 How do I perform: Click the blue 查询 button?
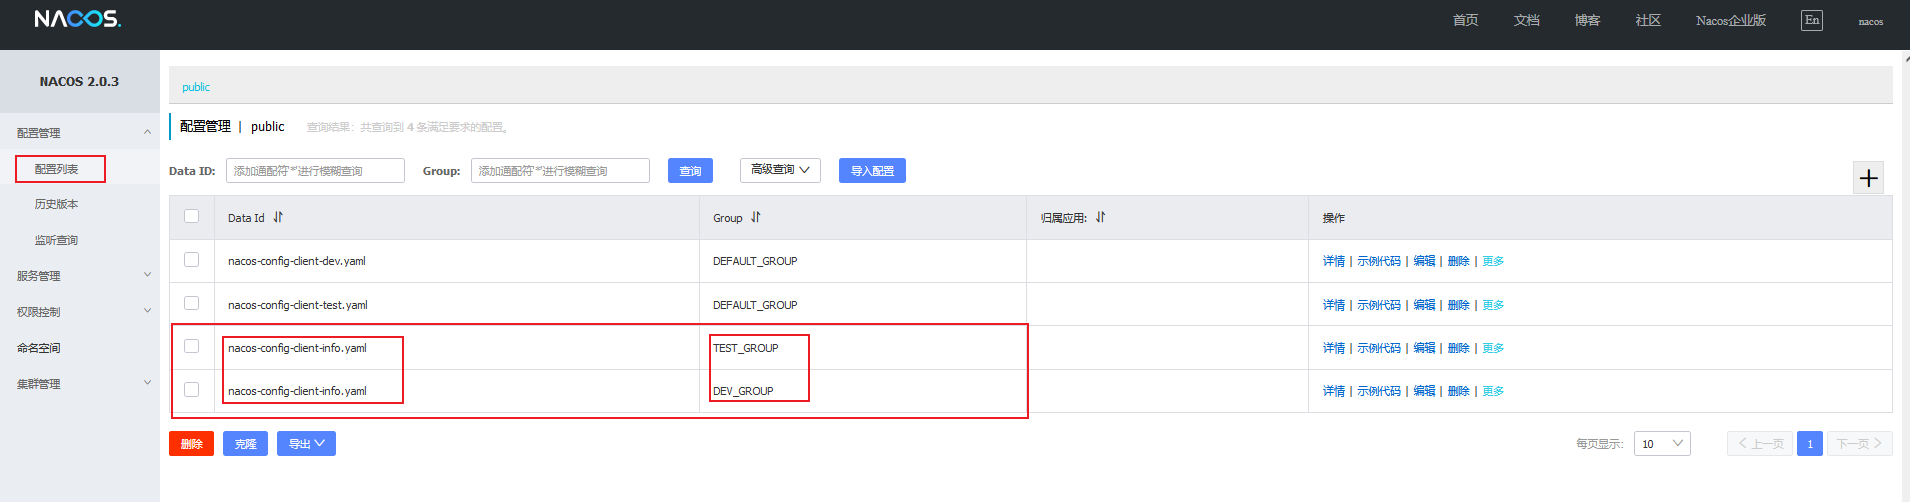(x=690, y=171)
